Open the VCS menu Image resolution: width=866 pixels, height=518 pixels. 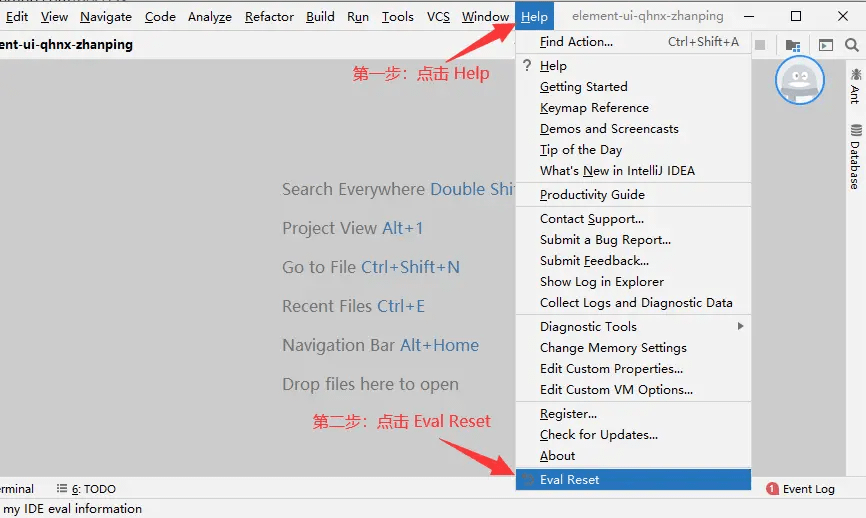pos(438,17)
